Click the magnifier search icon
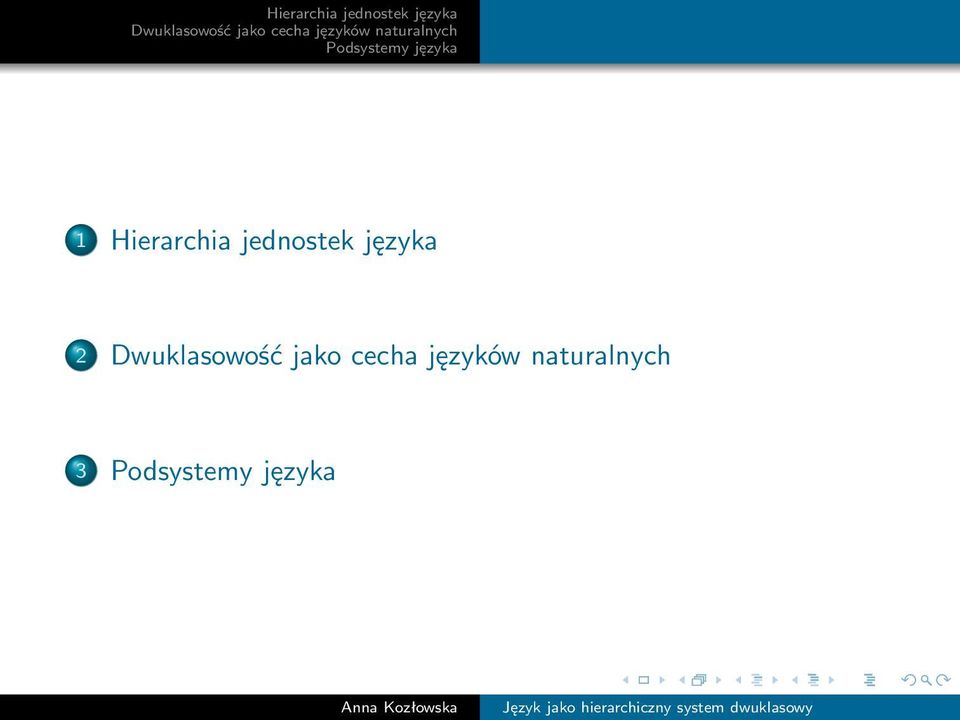Viewport: 960px width, 720px height. [x=926, y=680]
